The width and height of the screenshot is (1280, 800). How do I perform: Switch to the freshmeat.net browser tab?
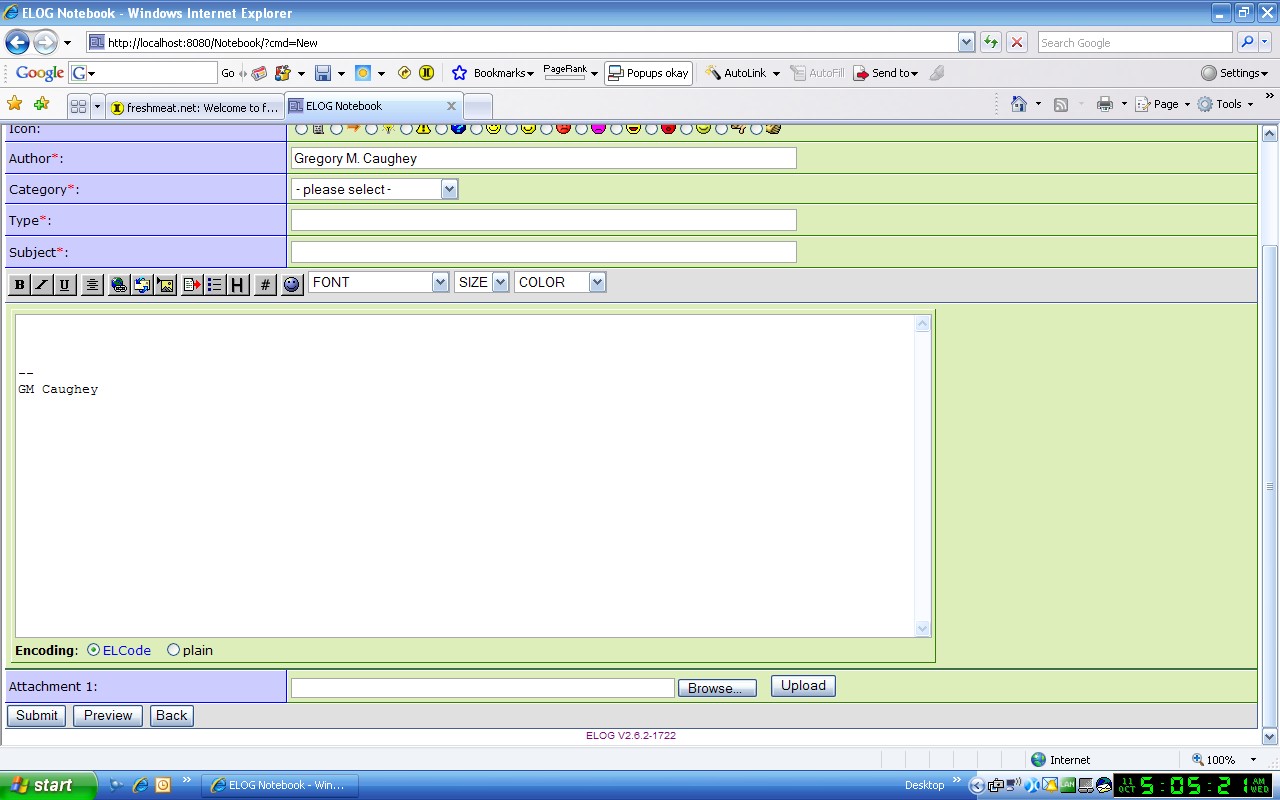click(195, 107)
